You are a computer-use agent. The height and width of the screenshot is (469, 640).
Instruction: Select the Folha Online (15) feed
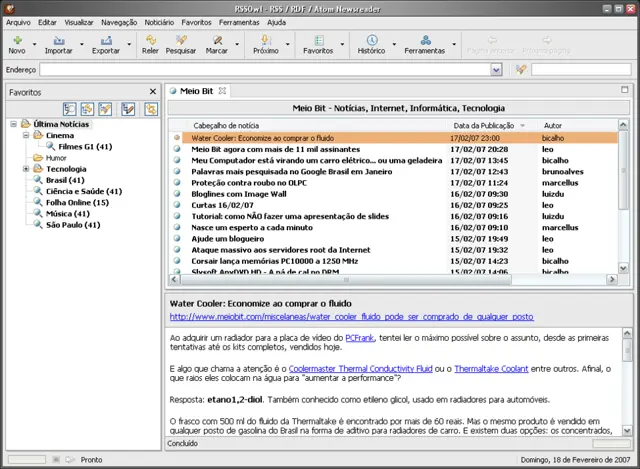pos(77,202)
